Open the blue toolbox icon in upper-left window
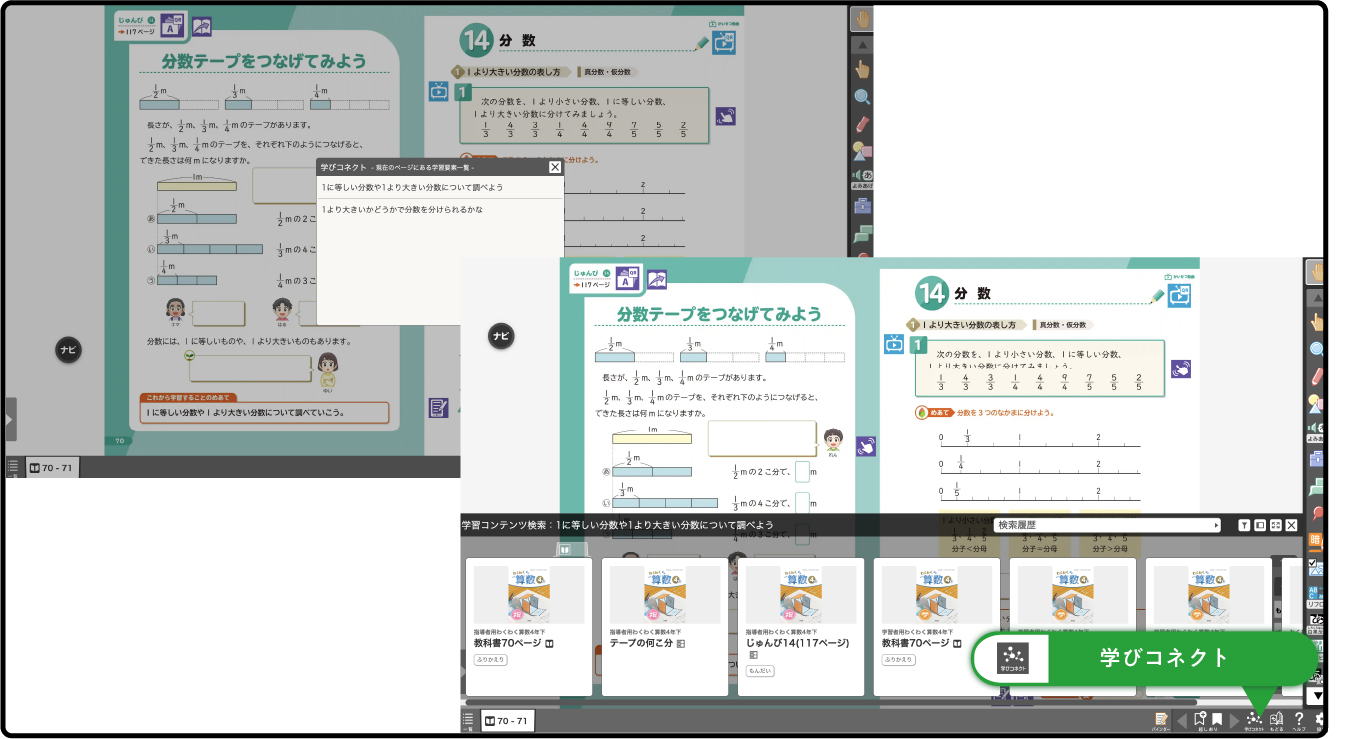This screenshot has height=739, width=1356. point(861,207)
